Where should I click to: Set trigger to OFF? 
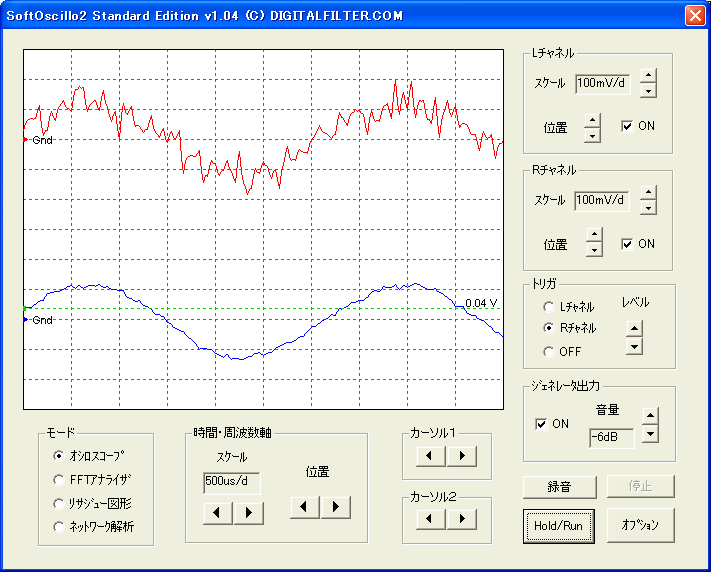pyautogui.click(x=549, y=352)
